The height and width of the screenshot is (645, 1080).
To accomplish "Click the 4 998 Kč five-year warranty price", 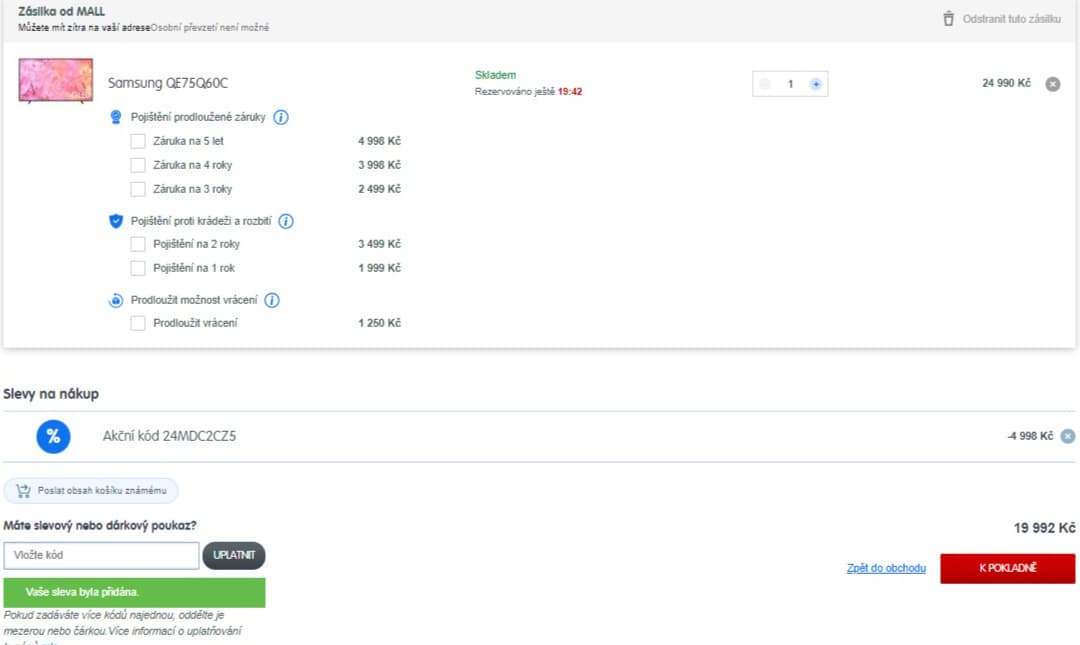I will point(380,141).
